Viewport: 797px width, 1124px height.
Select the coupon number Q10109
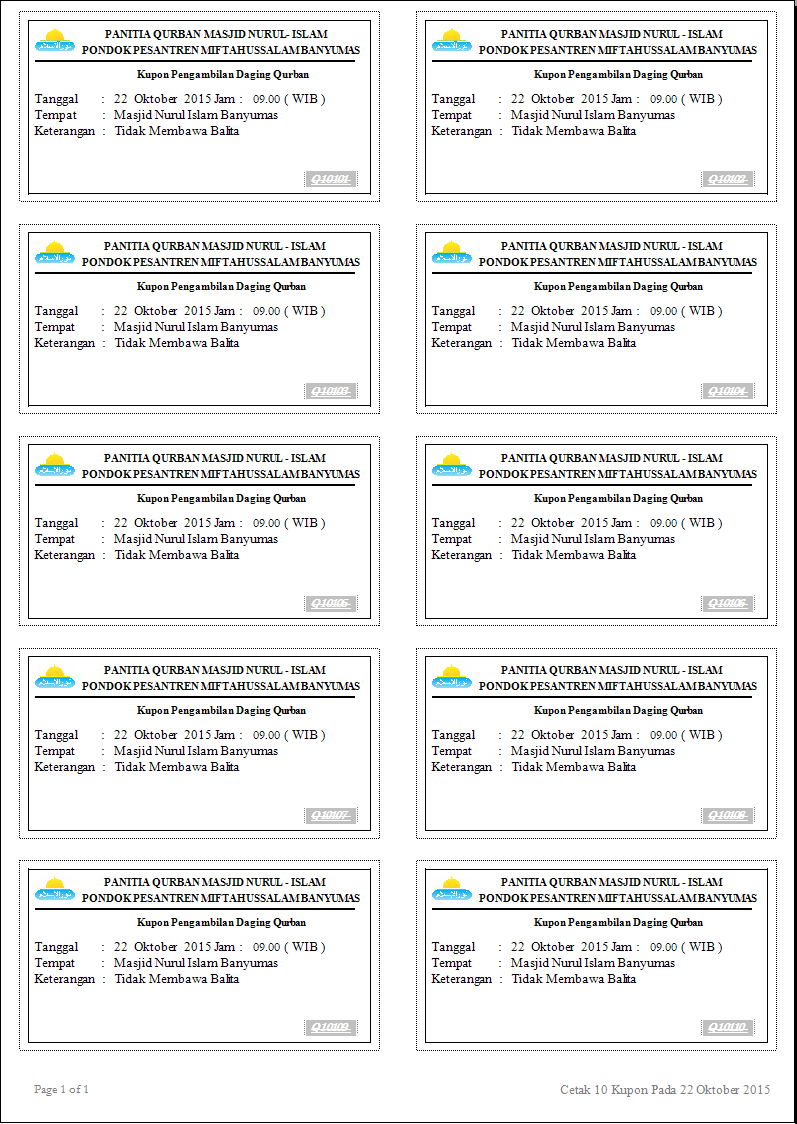point(330,1028)
